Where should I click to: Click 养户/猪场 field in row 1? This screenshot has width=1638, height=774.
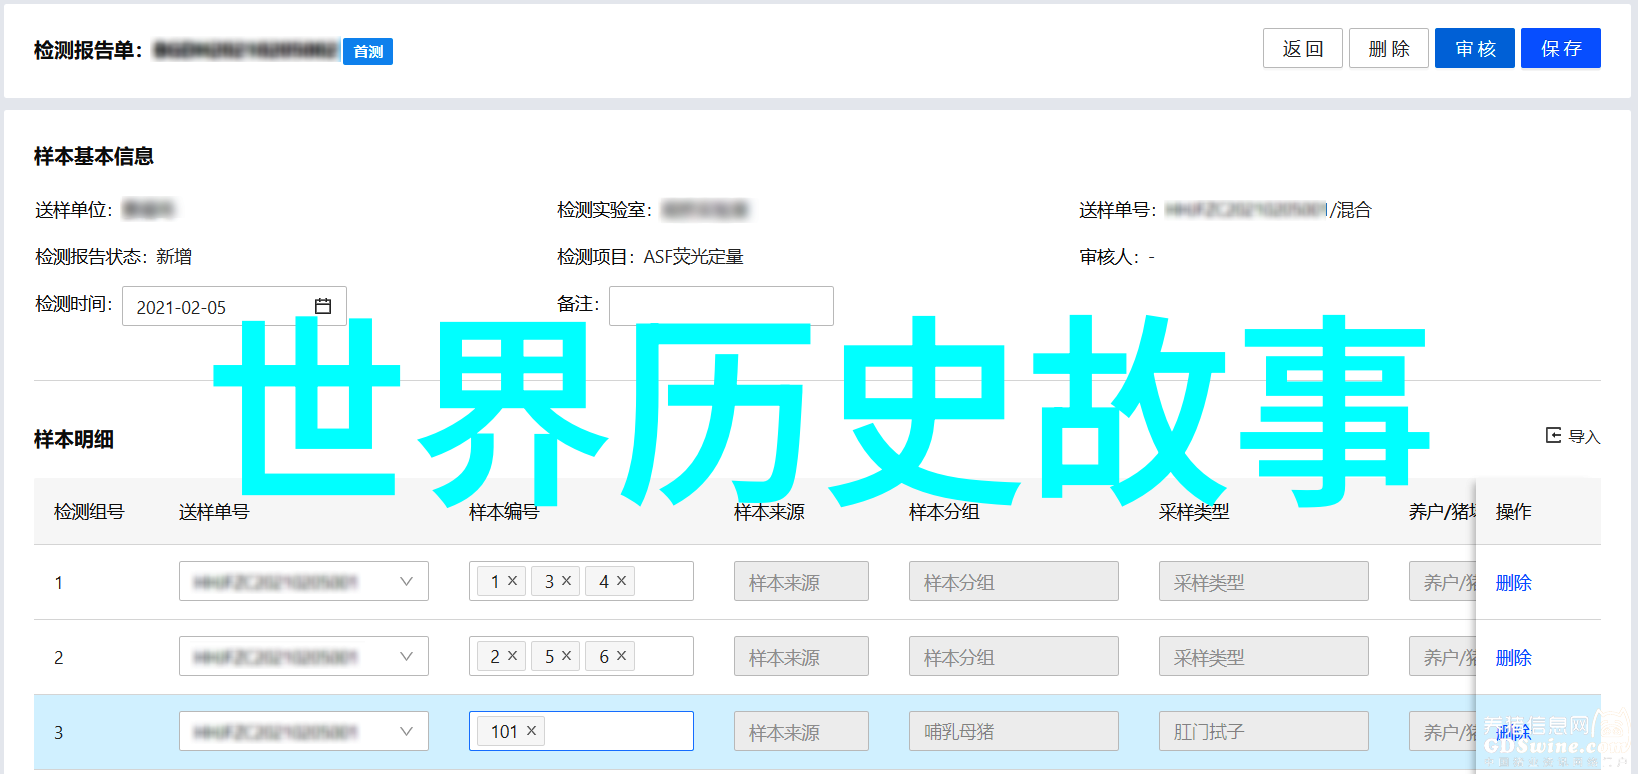click(1442, 581)
